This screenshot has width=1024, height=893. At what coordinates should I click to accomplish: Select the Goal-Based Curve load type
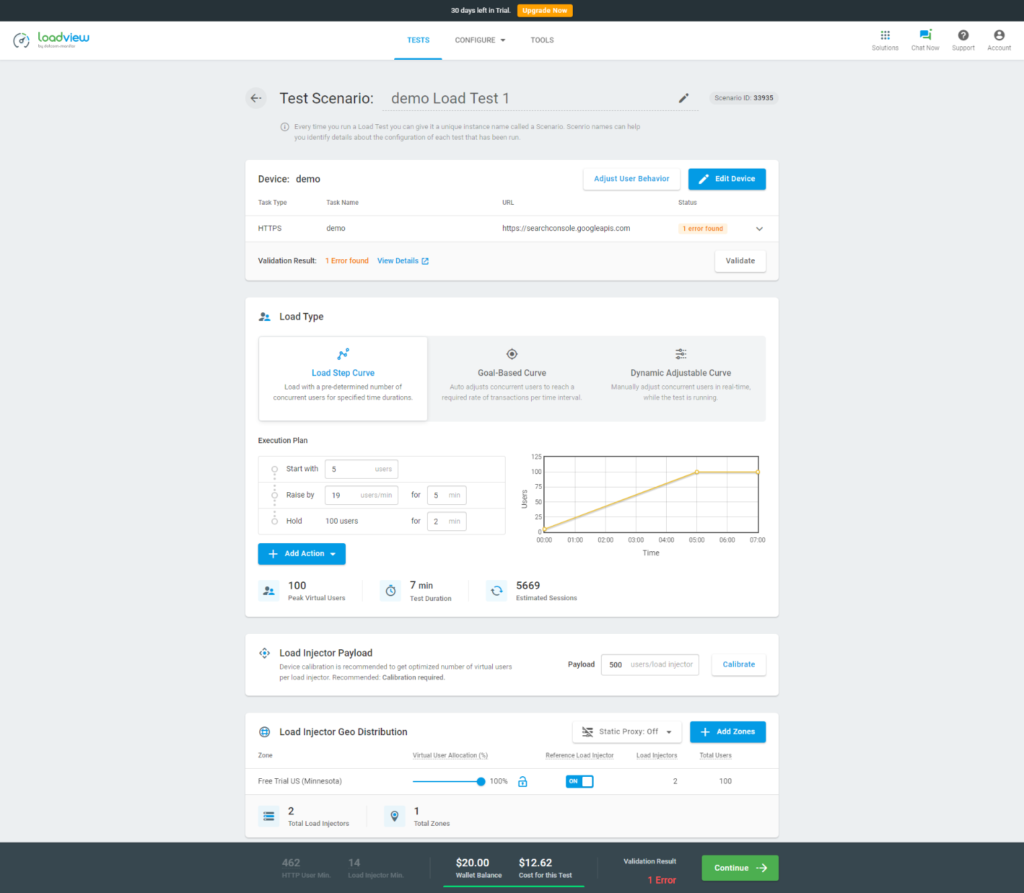[x=512, y=378]
